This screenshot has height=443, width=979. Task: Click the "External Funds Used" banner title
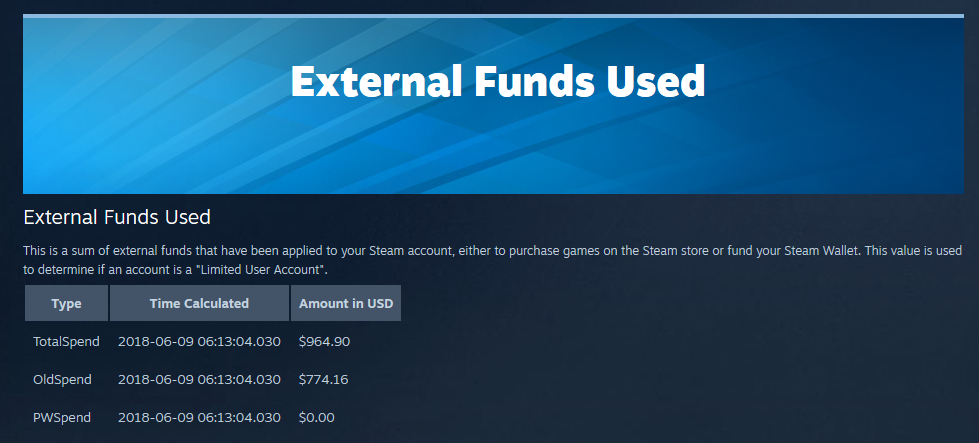pos(497,81)
